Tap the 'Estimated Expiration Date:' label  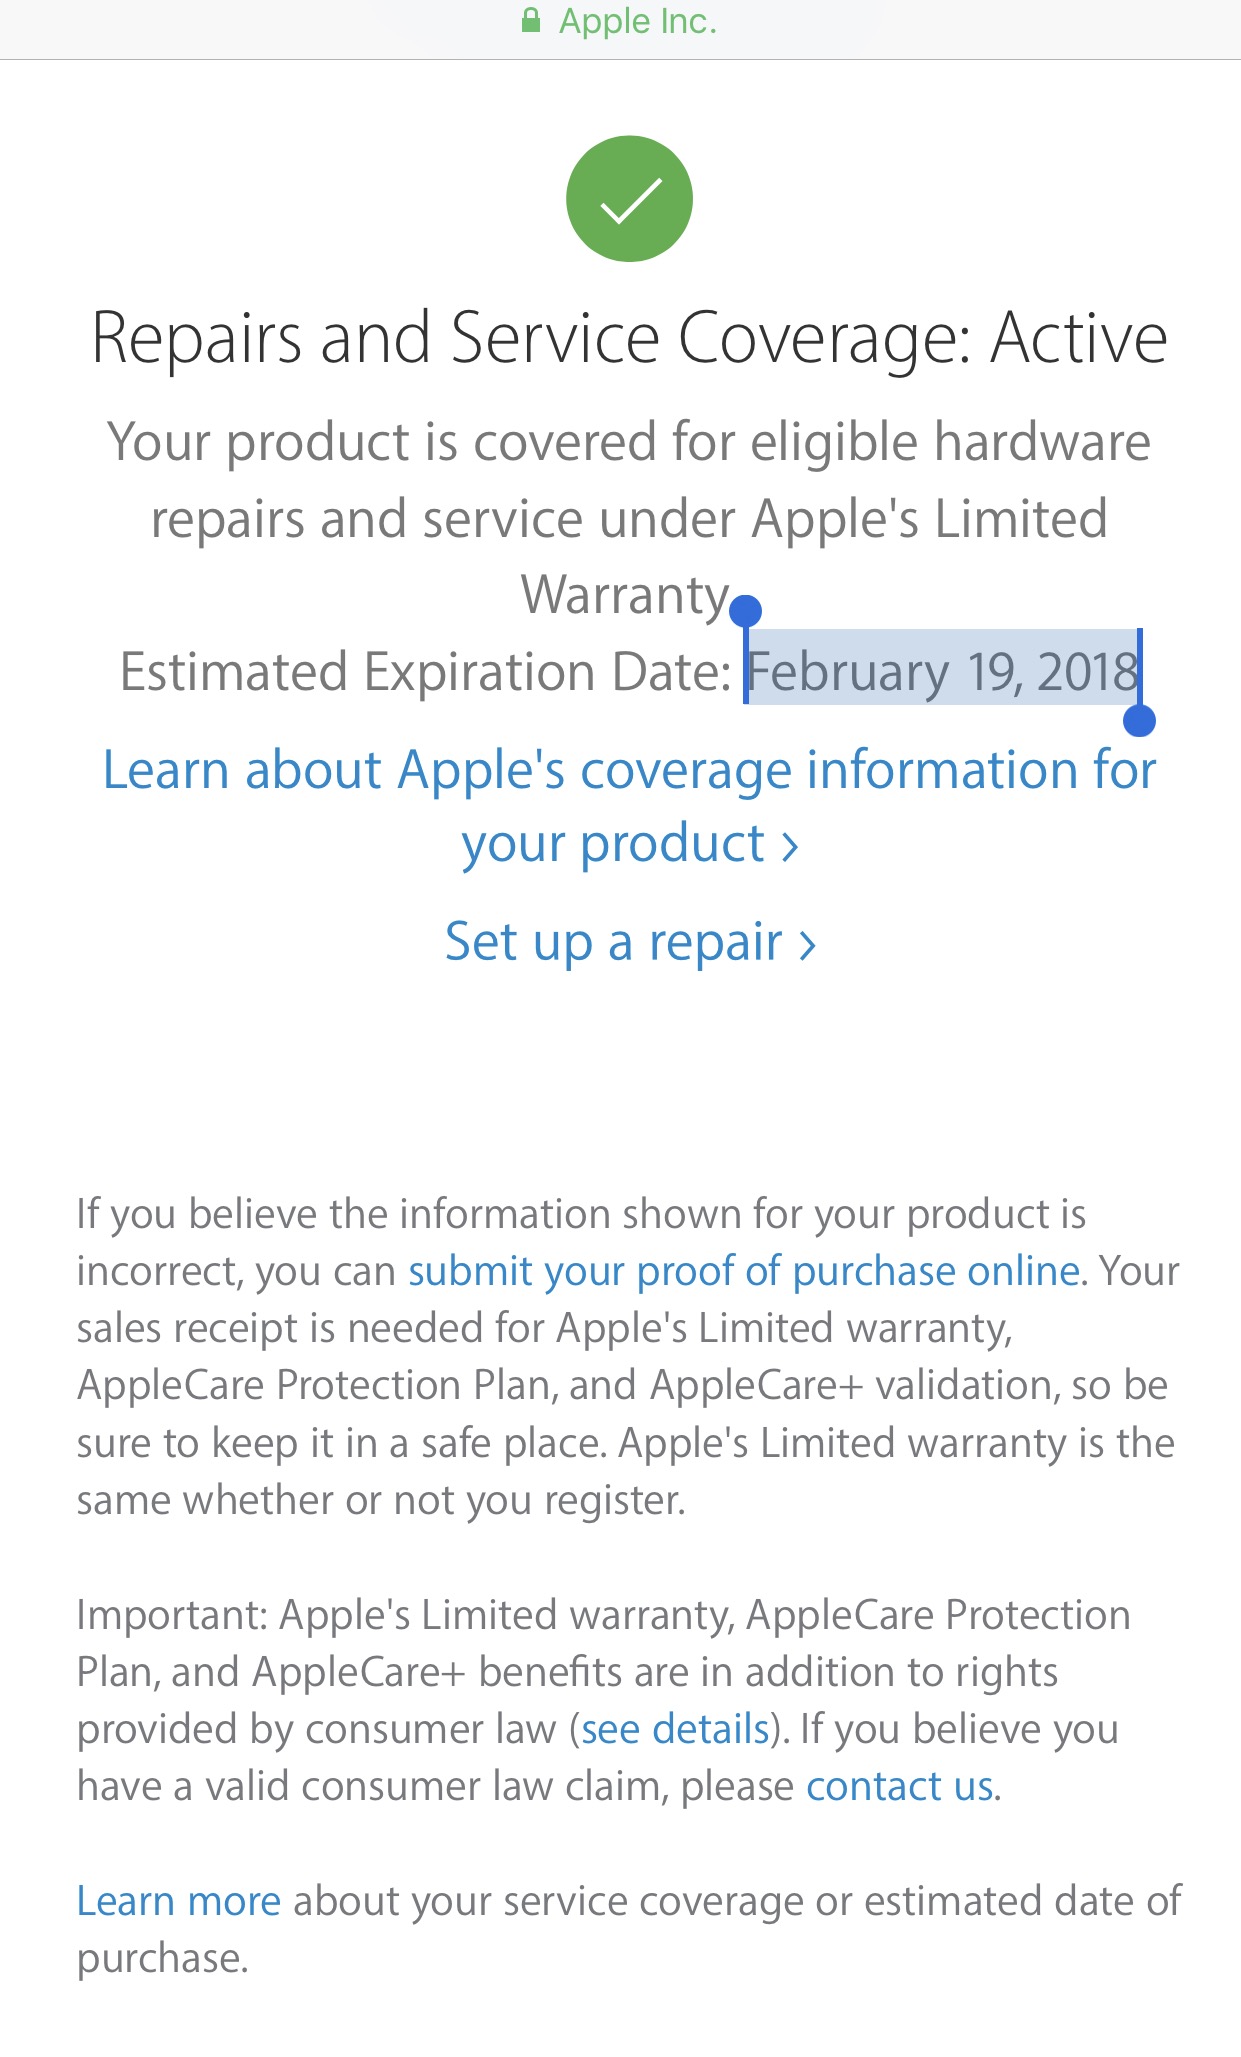click(425, 672)
